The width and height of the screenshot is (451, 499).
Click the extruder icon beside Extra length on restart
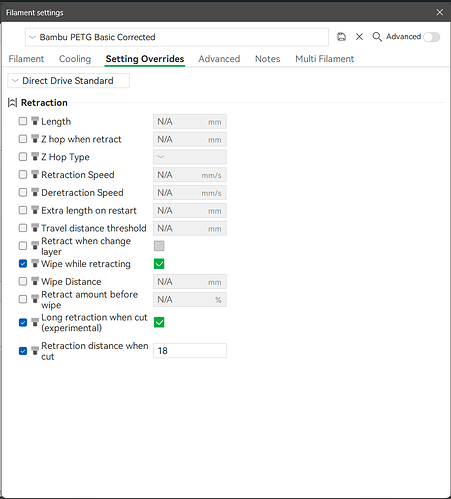point(35,210)
